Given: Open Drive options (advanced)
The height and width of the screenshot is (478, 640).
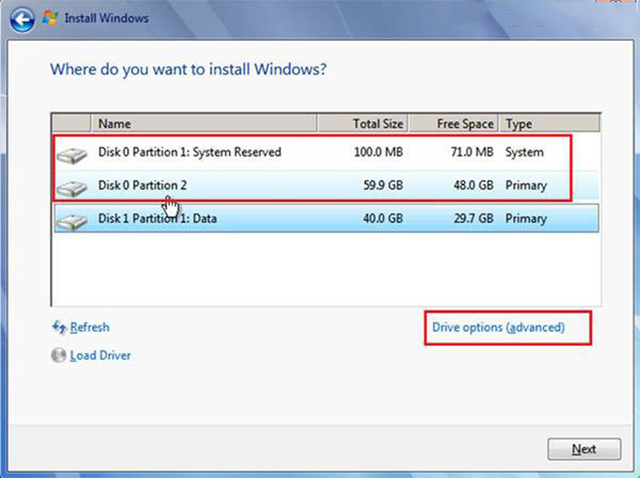Looking at the screenshot, I should pyautogui.click(x=498, y=328).
